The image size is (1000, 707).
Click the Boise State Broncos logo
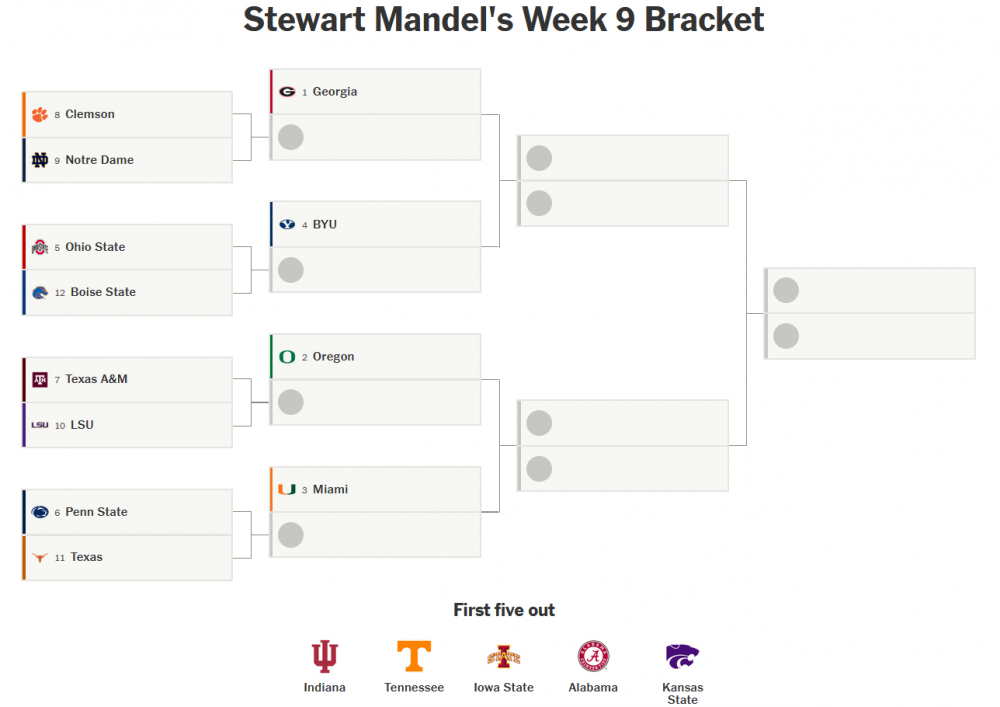click(x=39, y=293)
